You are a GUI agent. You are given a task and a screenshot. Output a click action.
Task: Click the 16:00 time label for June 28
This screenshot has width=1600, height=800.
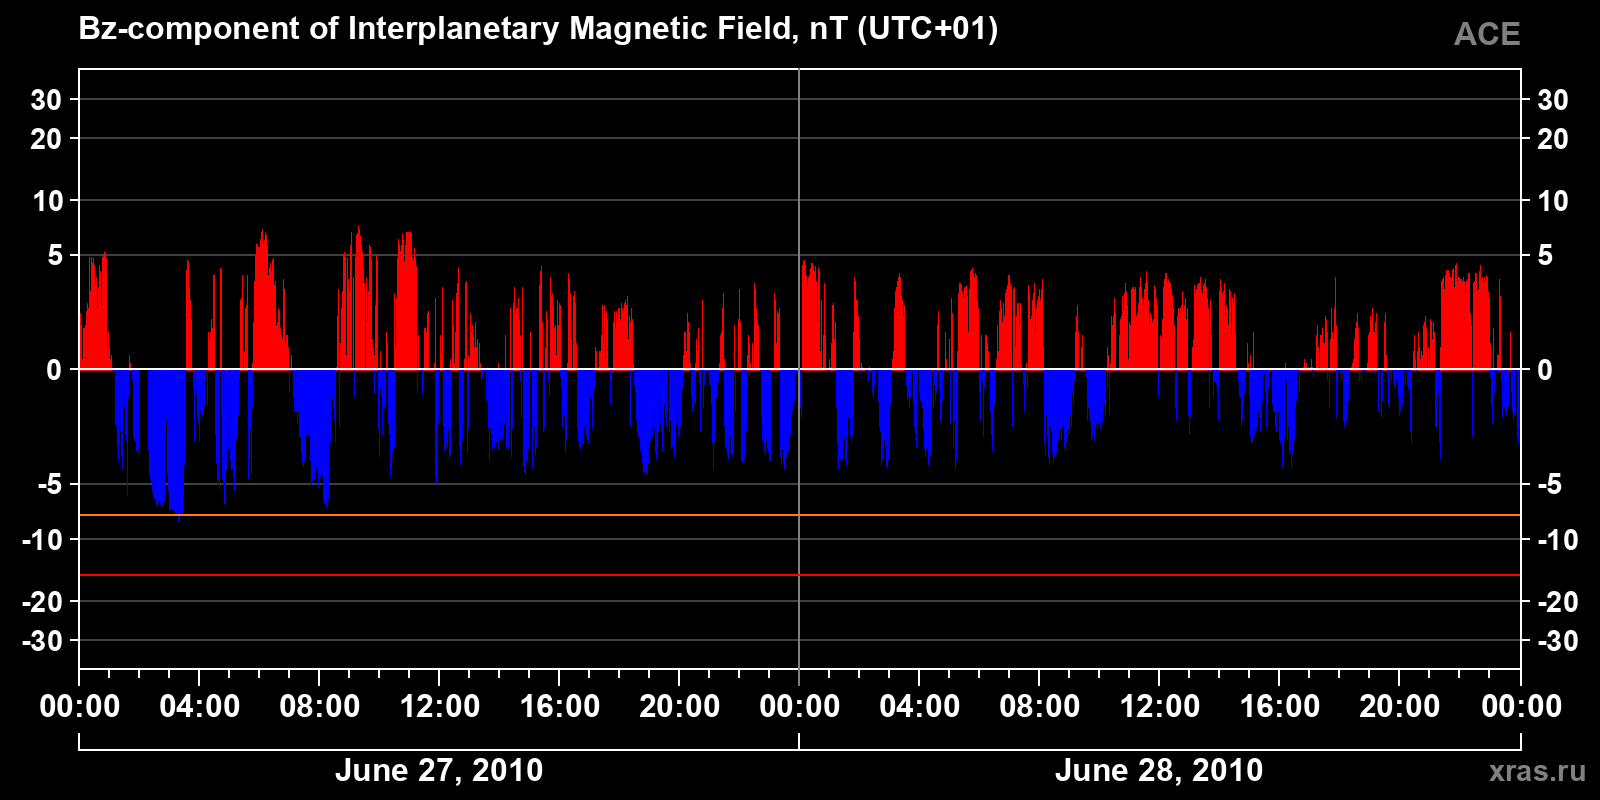1280,706
